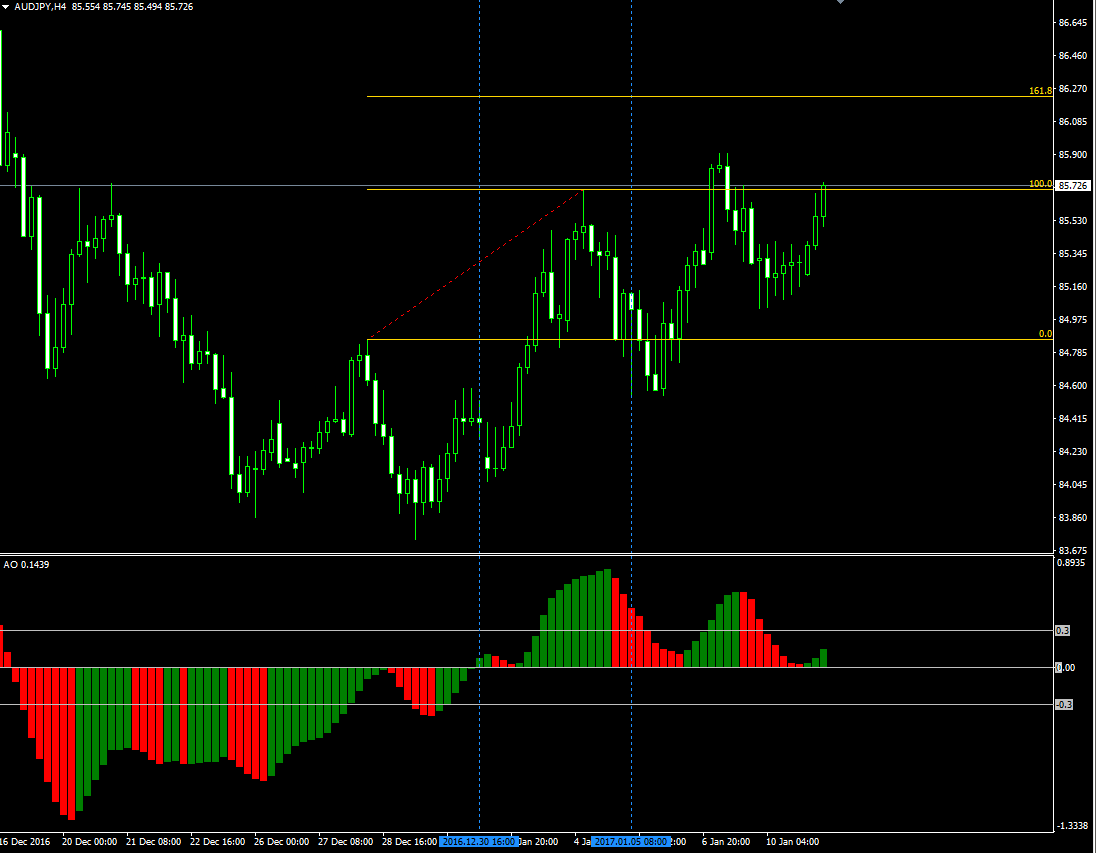Viewport: 1096px width, 853px height.
Task: Click the 10 Jan 04:00 time axis label
Action: [x=793, y=842]
